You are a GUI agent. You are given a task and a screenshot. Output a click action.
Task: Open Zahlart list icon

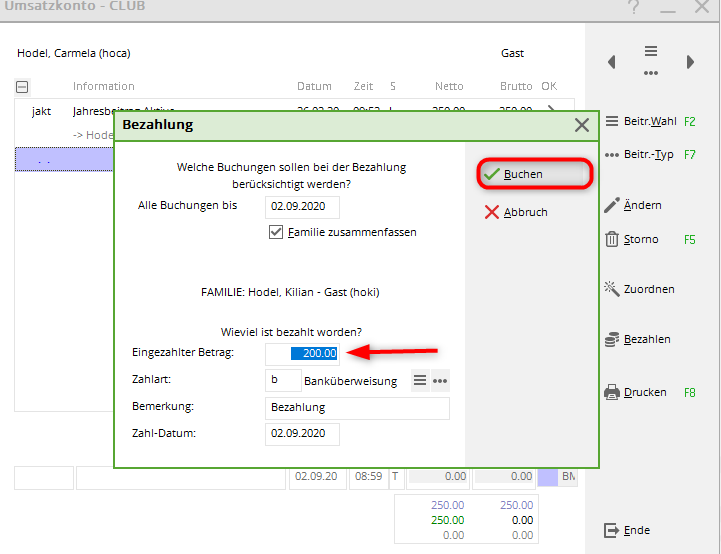click(x=421, y=381)
